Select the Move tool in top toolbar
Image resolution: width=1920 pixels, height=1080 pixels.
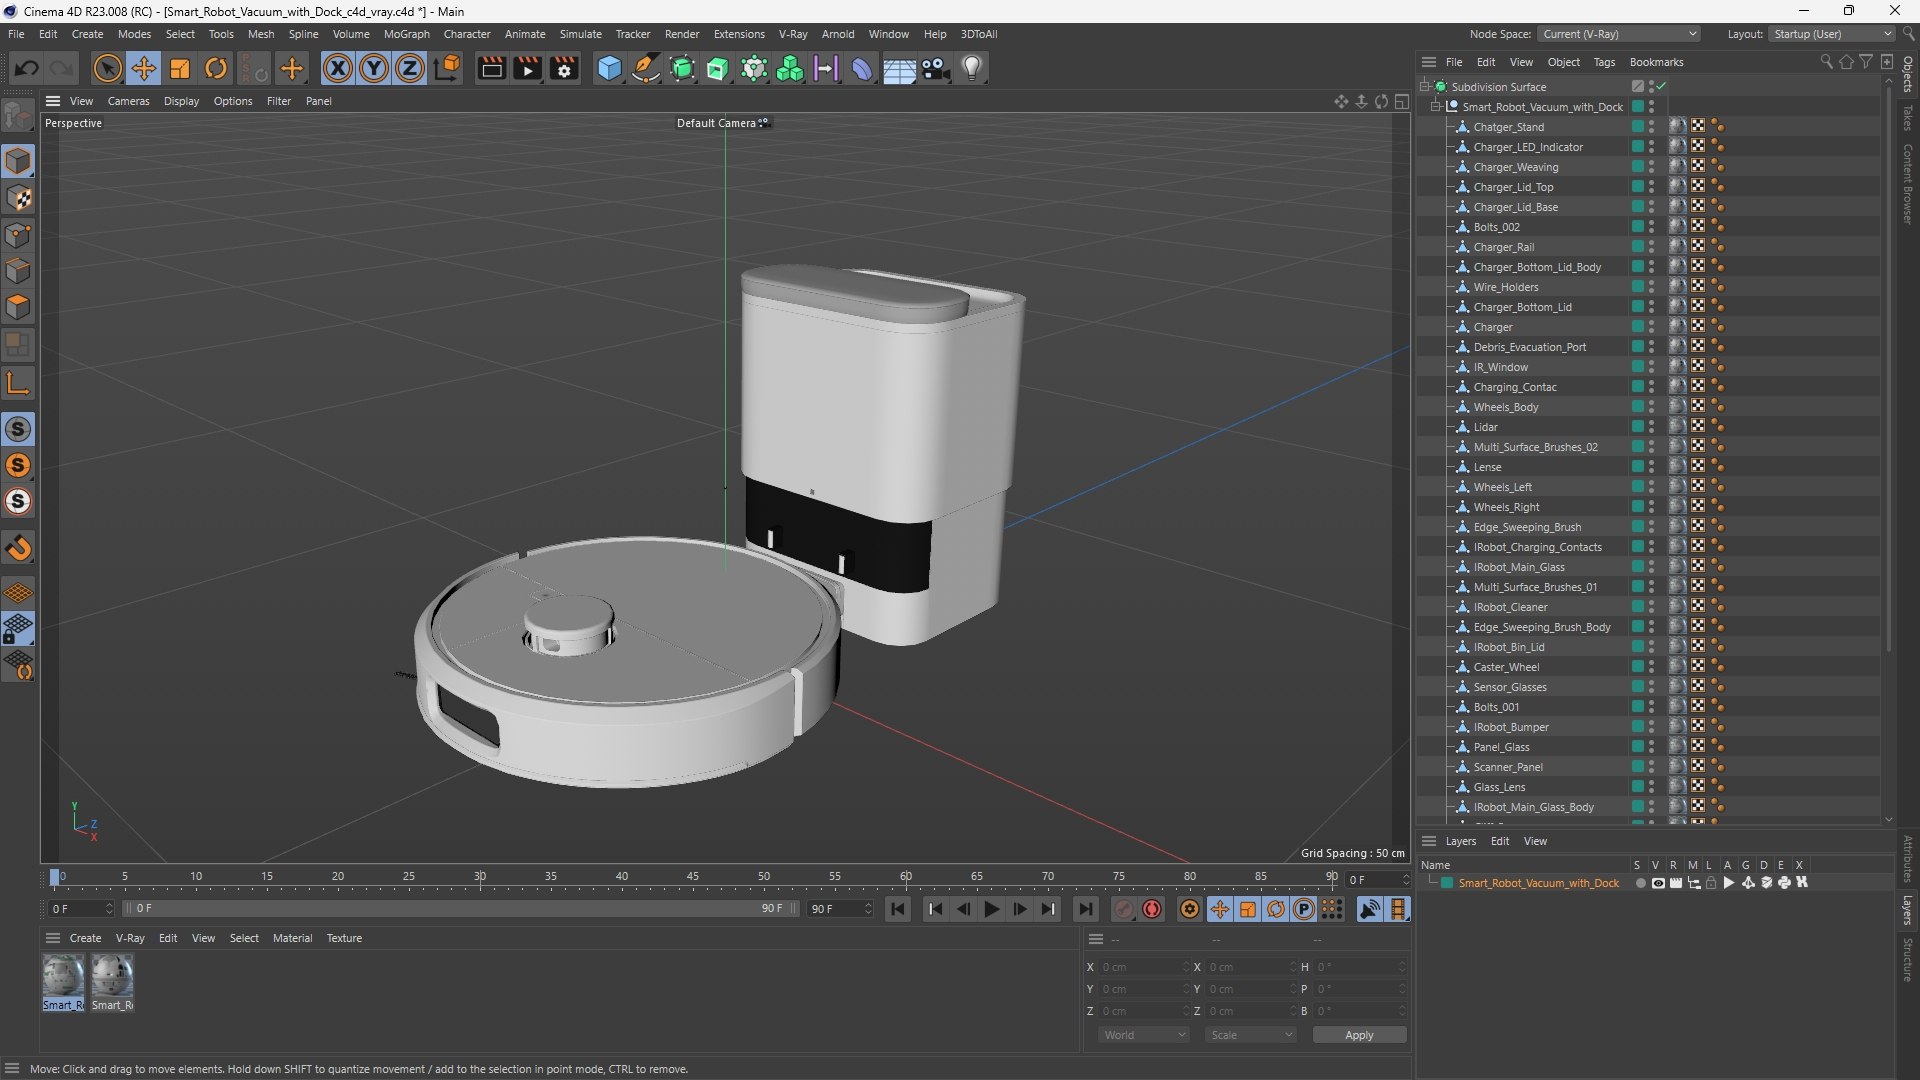click(144, 68)
